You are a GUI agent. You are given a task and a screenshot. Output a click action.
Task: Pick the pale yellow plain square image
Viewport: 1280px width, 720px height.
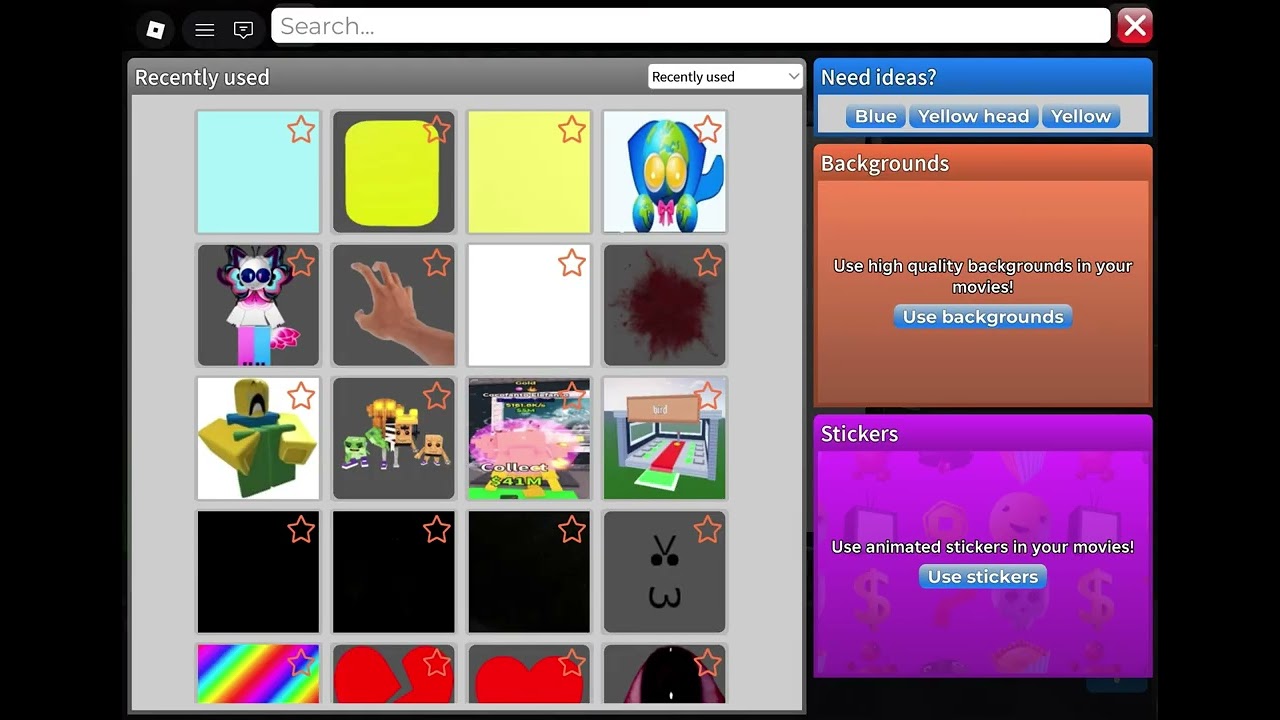(x=529, y=172)
